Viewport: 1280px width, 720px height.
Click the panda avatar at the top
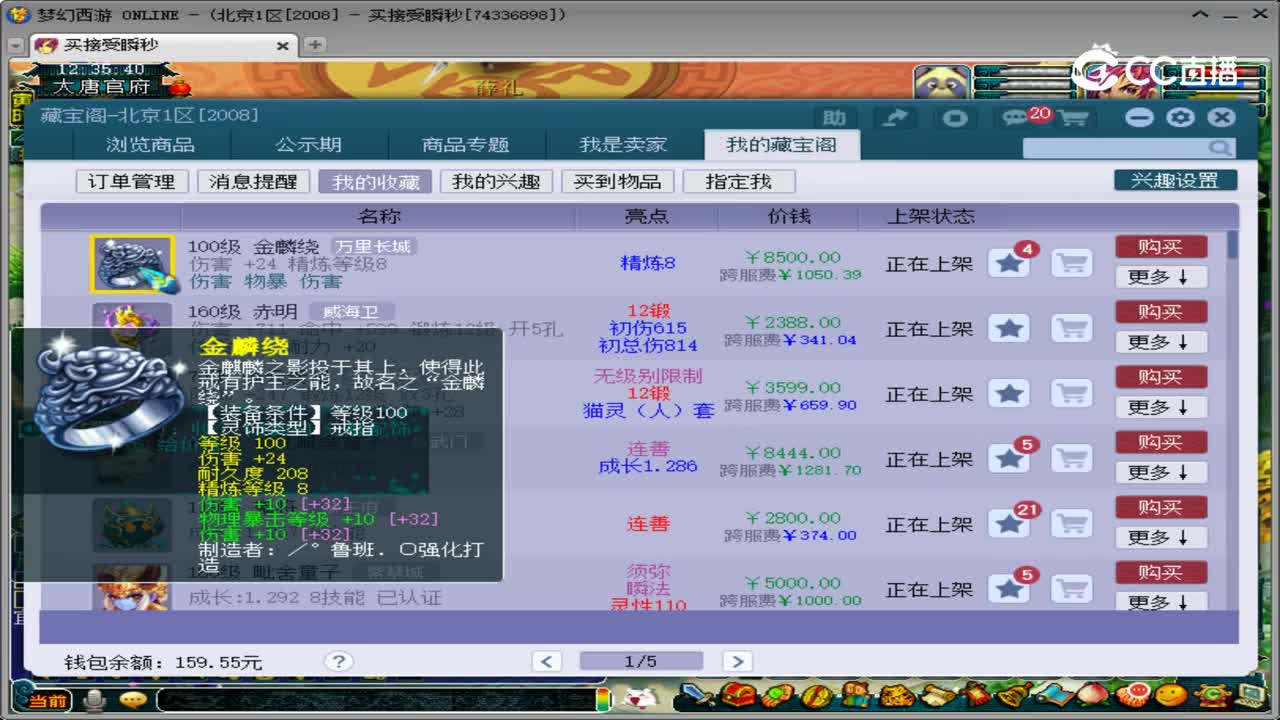(x=941, y=83)
